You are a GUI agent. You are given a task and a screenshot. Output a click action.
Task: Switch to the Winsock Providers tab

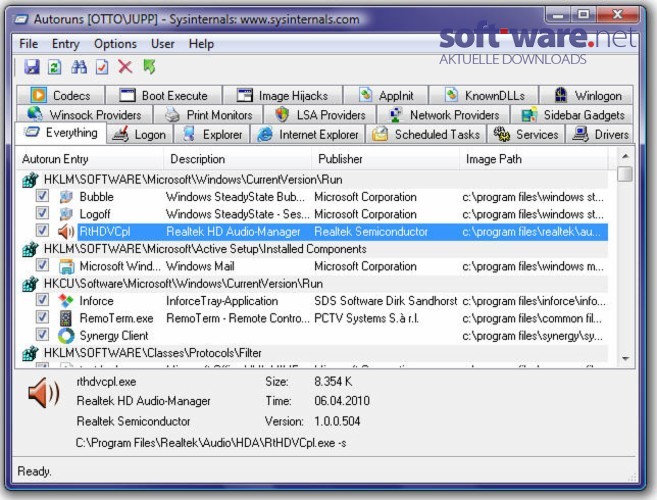(x=84, y=114)
